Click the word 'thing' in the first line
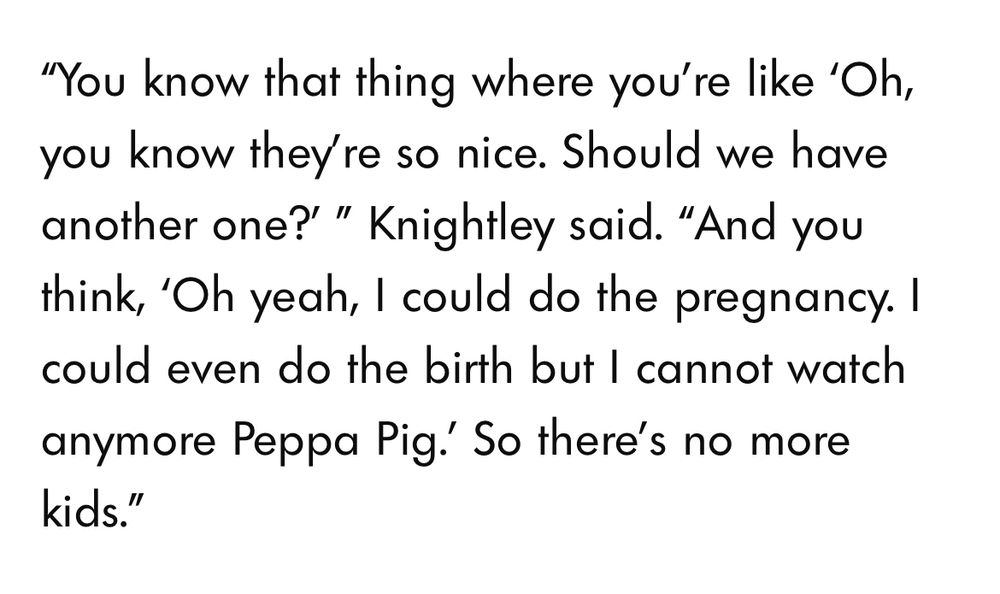Image resolution: width=1000 pixels, height=594 pixels. pyautogui.click(x=405, y=81)
